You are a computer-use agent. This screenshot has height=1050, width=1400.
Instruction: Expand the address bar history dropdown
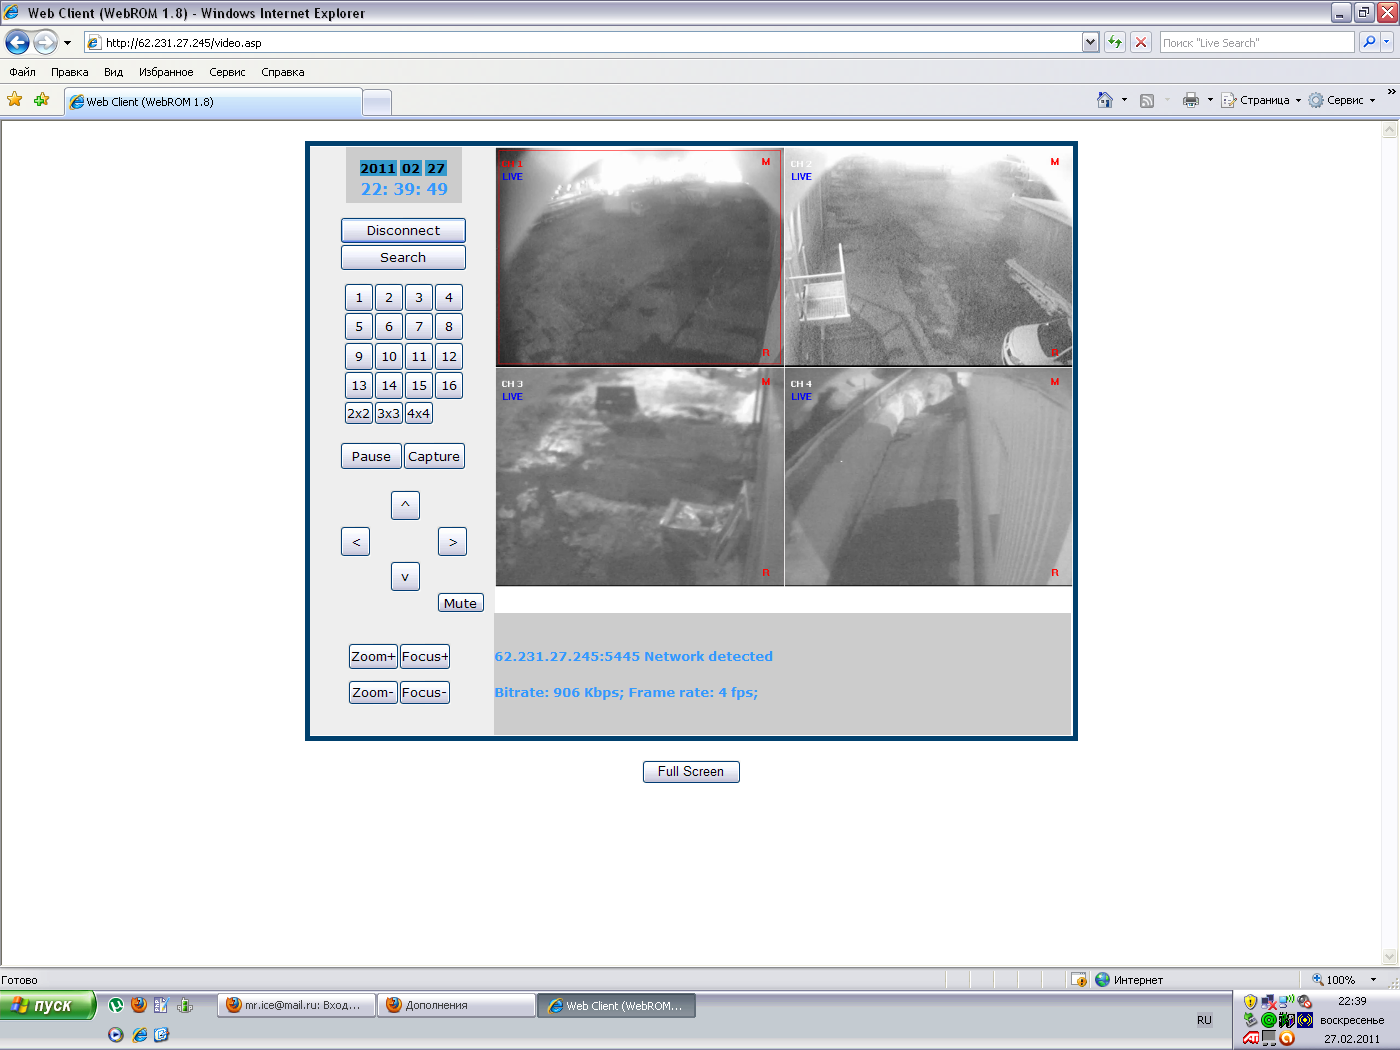1090,42
